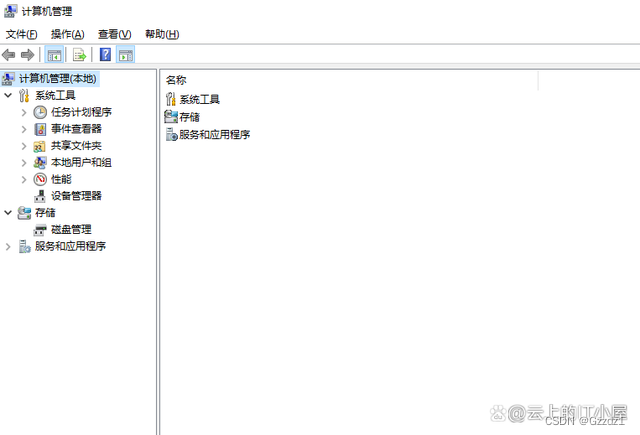The height and width of the screenshot is (435, 640).
Task: Click the 性能 gauge icon
Action: tap(40, 179)
